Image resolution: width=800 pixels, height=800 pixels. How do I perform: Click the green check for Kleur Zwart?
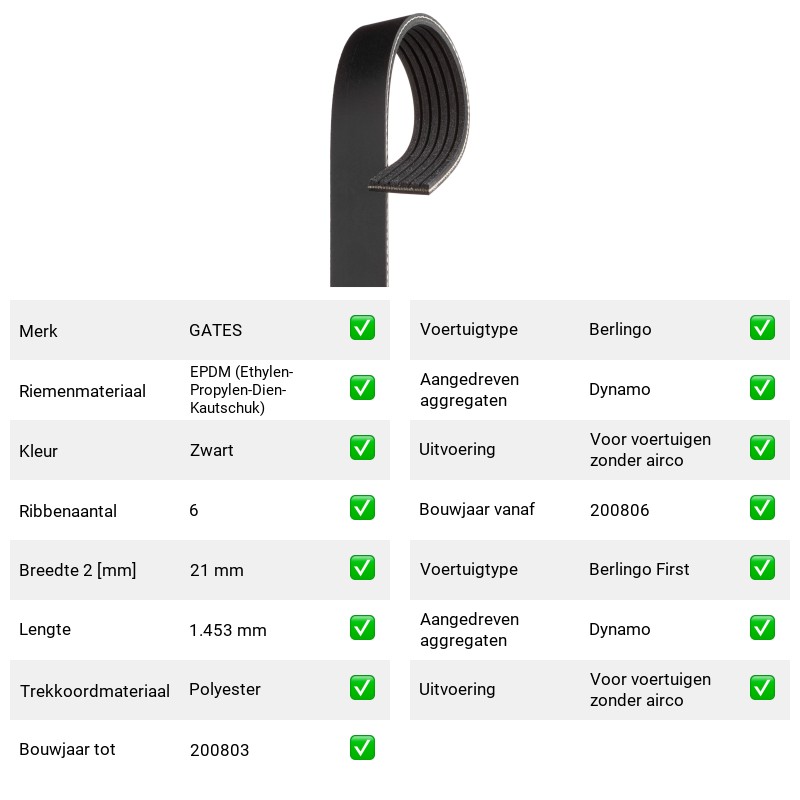point(362,447)
